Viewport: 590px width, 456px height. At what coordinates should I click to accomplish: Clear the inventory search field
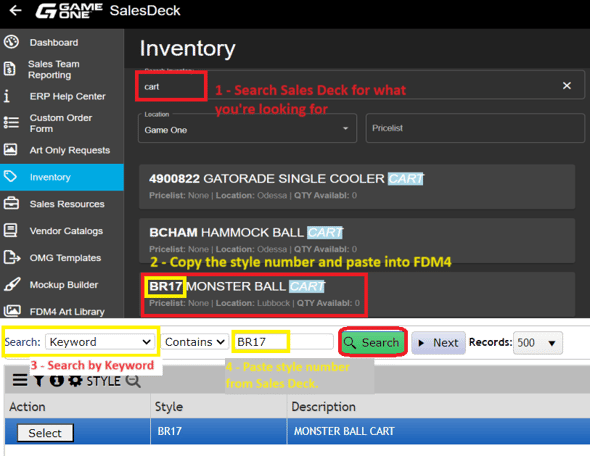pyautogui.click(x=567, y=86)
